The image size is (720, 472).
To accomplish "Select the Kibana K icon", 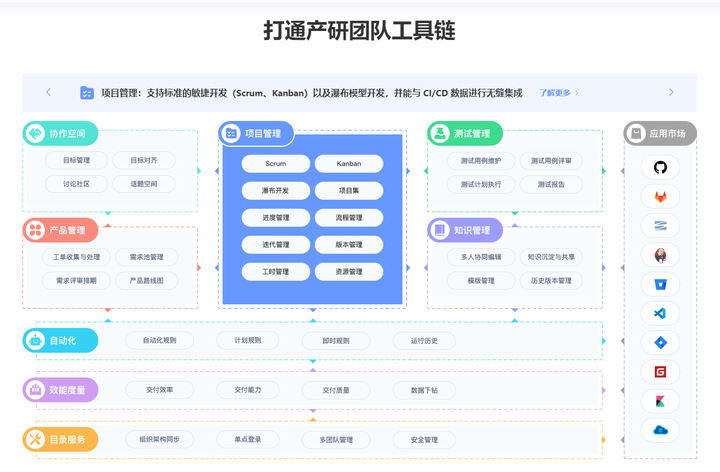I will (x=660, y=401).
